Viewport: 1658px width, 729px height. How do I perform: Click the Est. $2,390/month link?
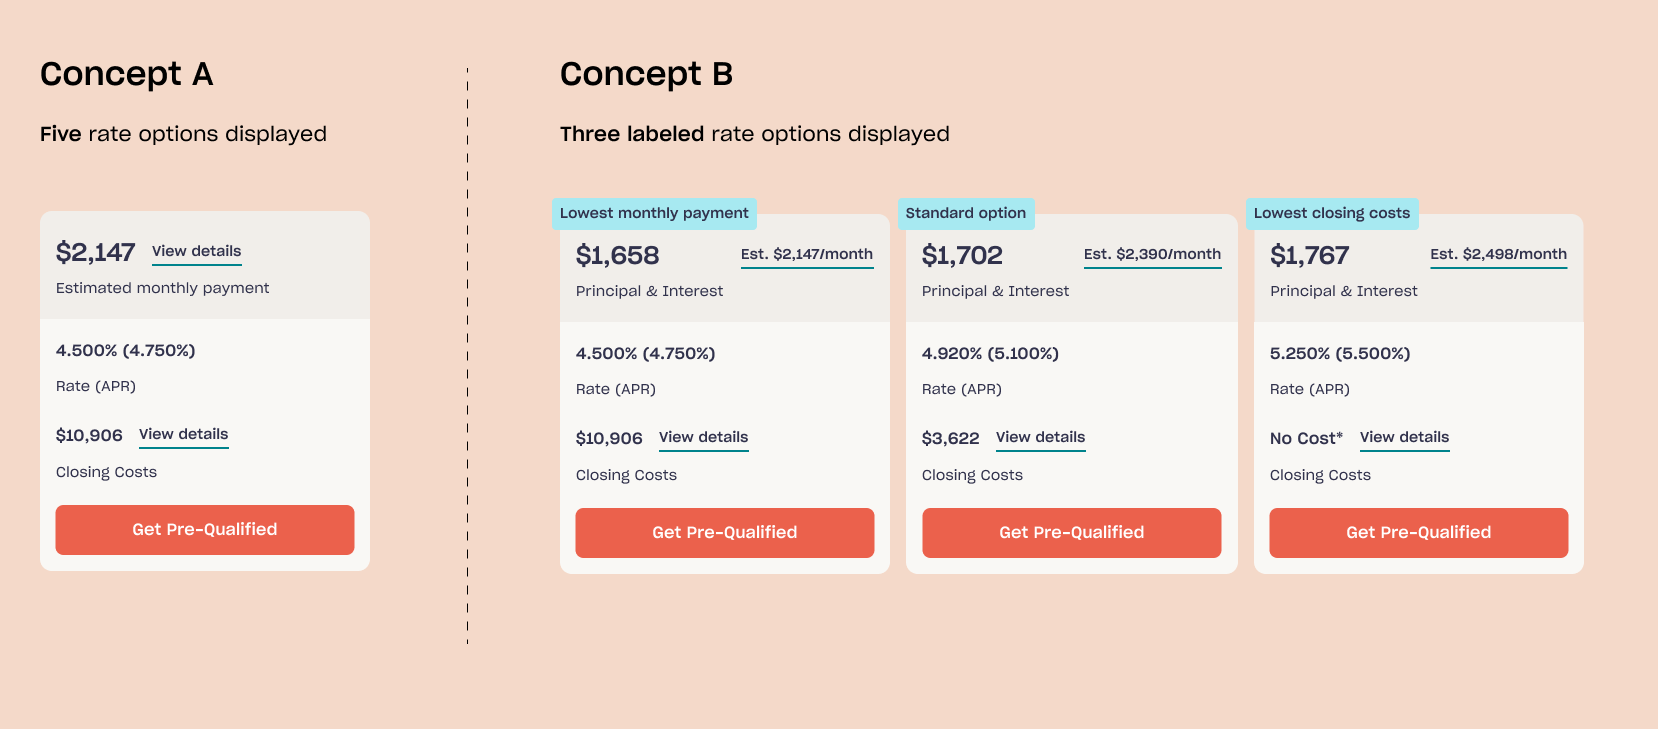click(1152, 254)
